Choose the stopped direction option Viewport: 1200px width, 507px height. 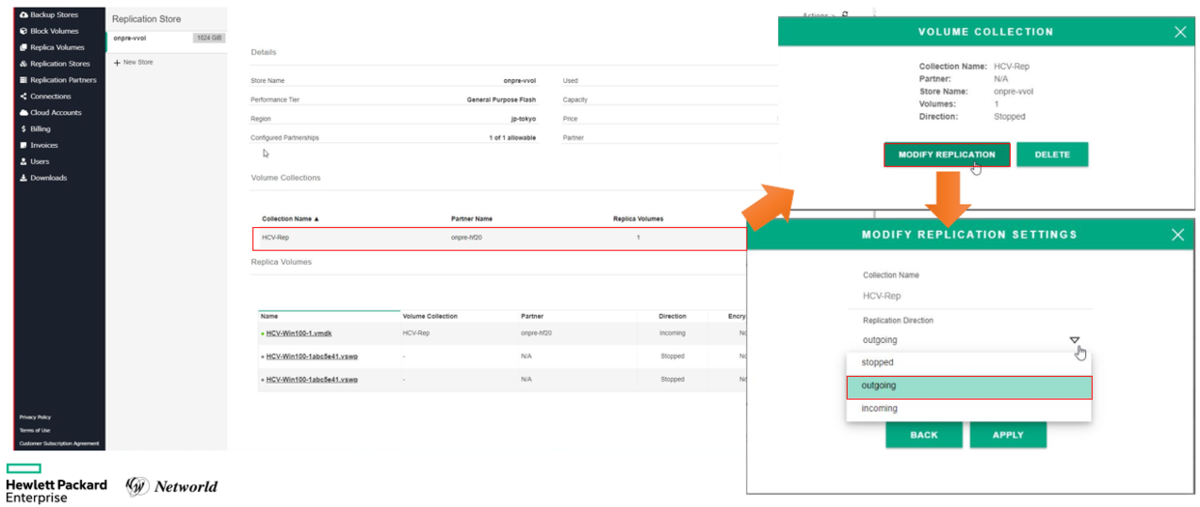969,363
